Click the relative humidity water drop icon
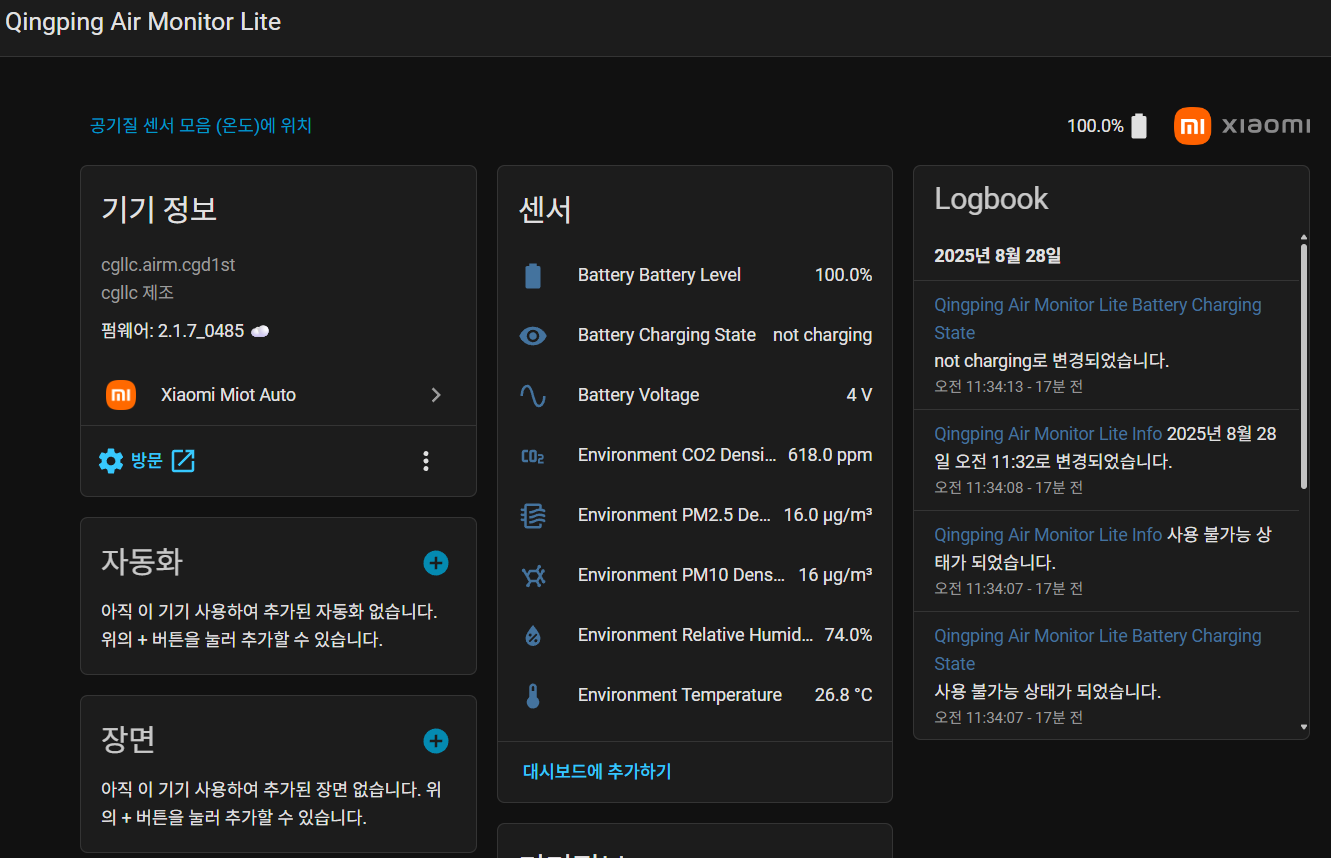 533,636
